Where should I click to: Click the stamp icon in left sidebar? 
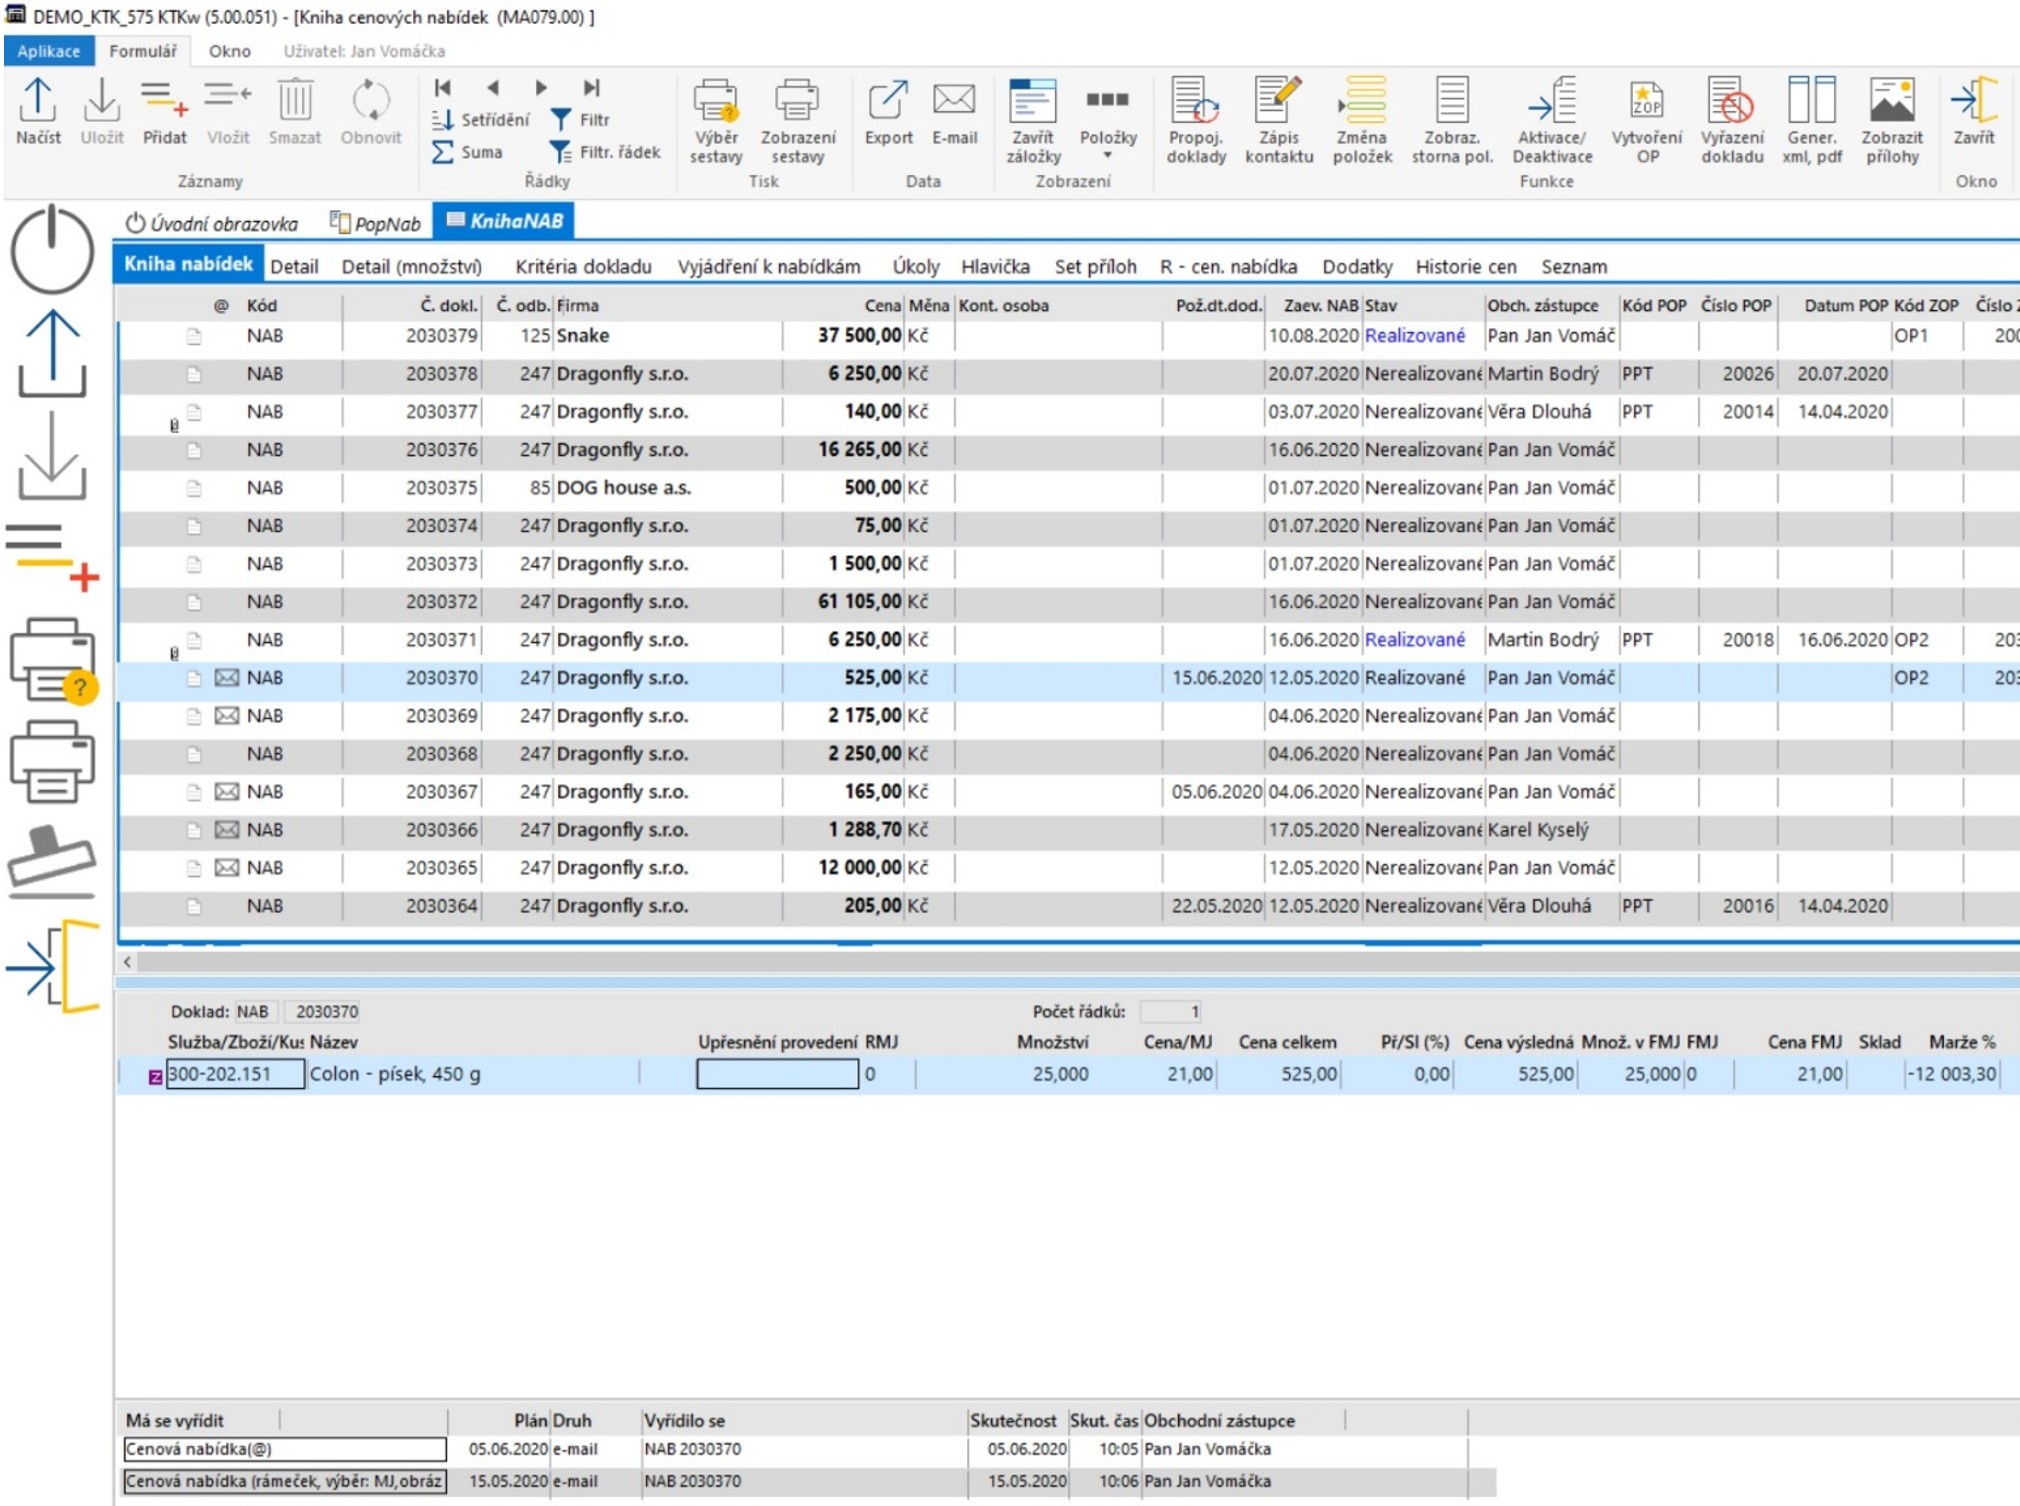[52, 858]
